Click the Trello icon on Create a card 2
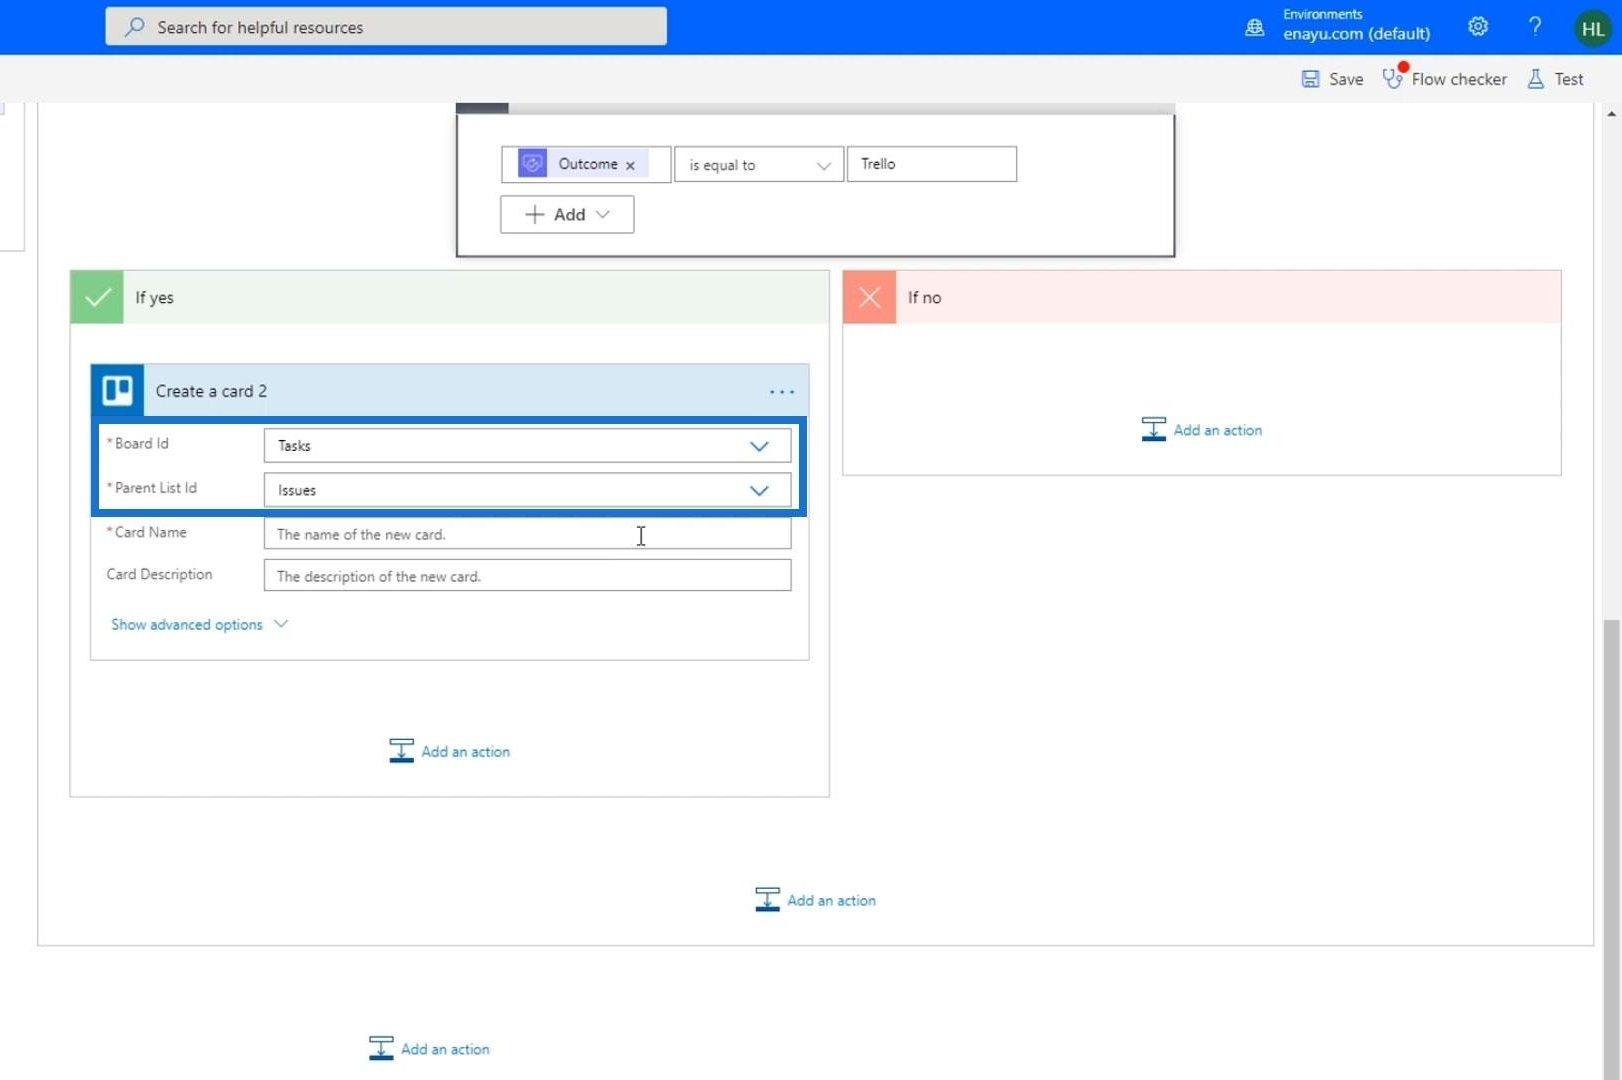 (x=118, y=390)
